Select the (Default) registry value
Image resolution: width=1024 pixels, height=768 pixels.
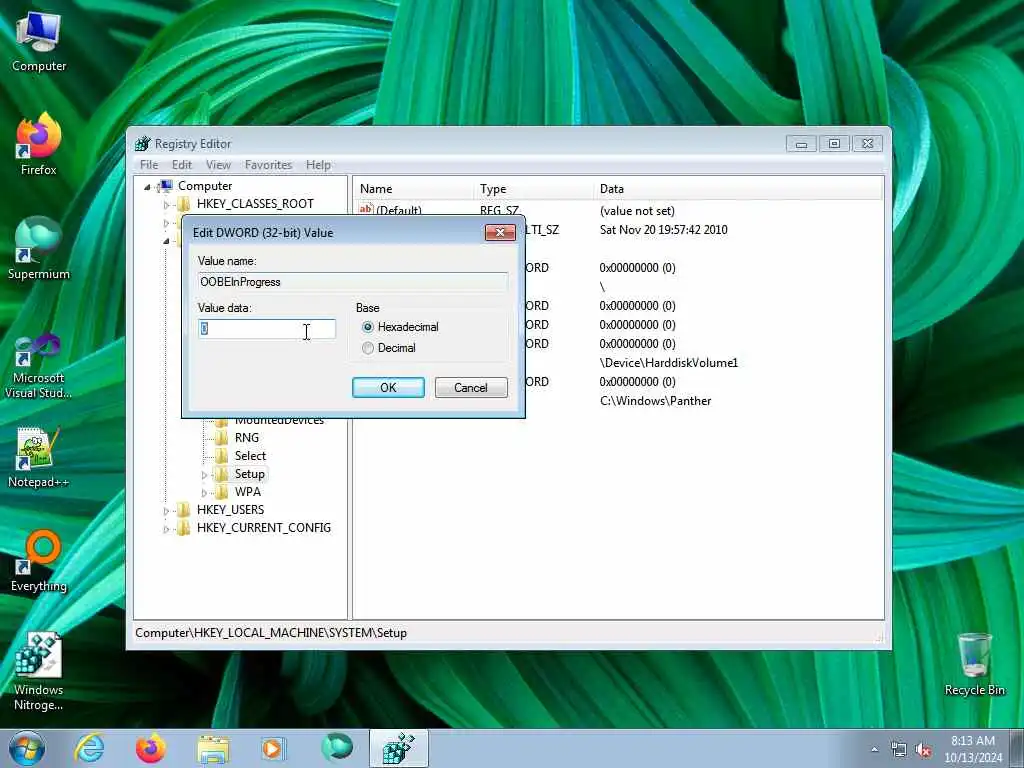click(398, 210)
